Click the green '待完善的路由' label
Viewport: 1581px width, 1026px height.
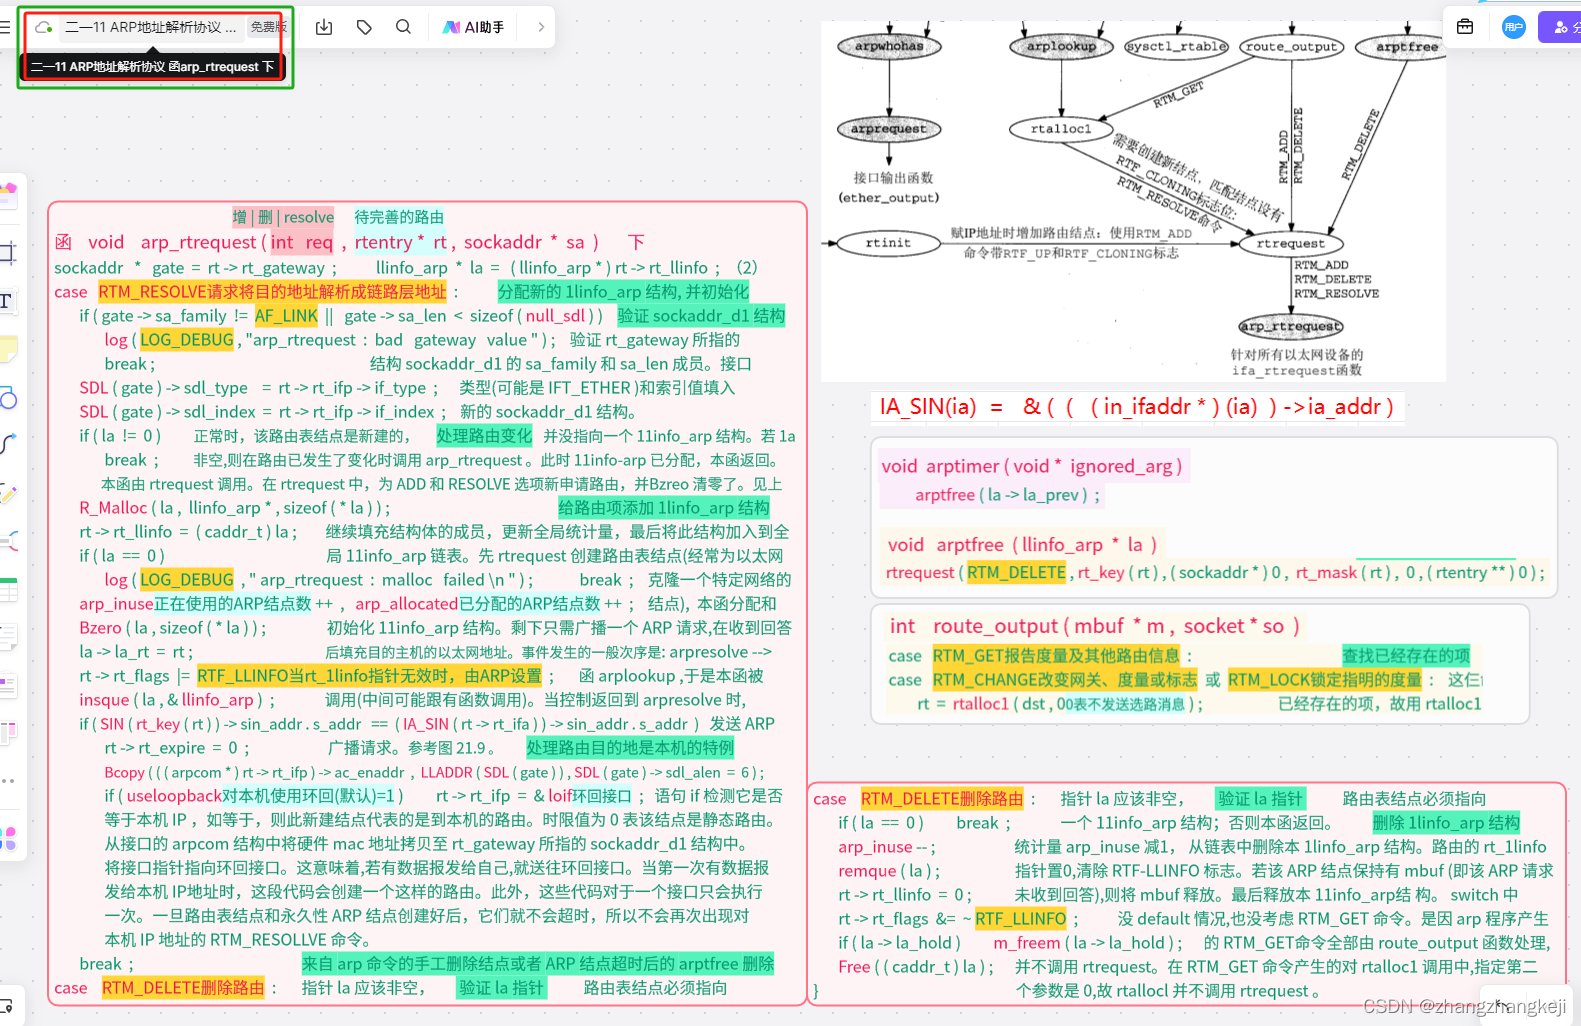point(399,217)
